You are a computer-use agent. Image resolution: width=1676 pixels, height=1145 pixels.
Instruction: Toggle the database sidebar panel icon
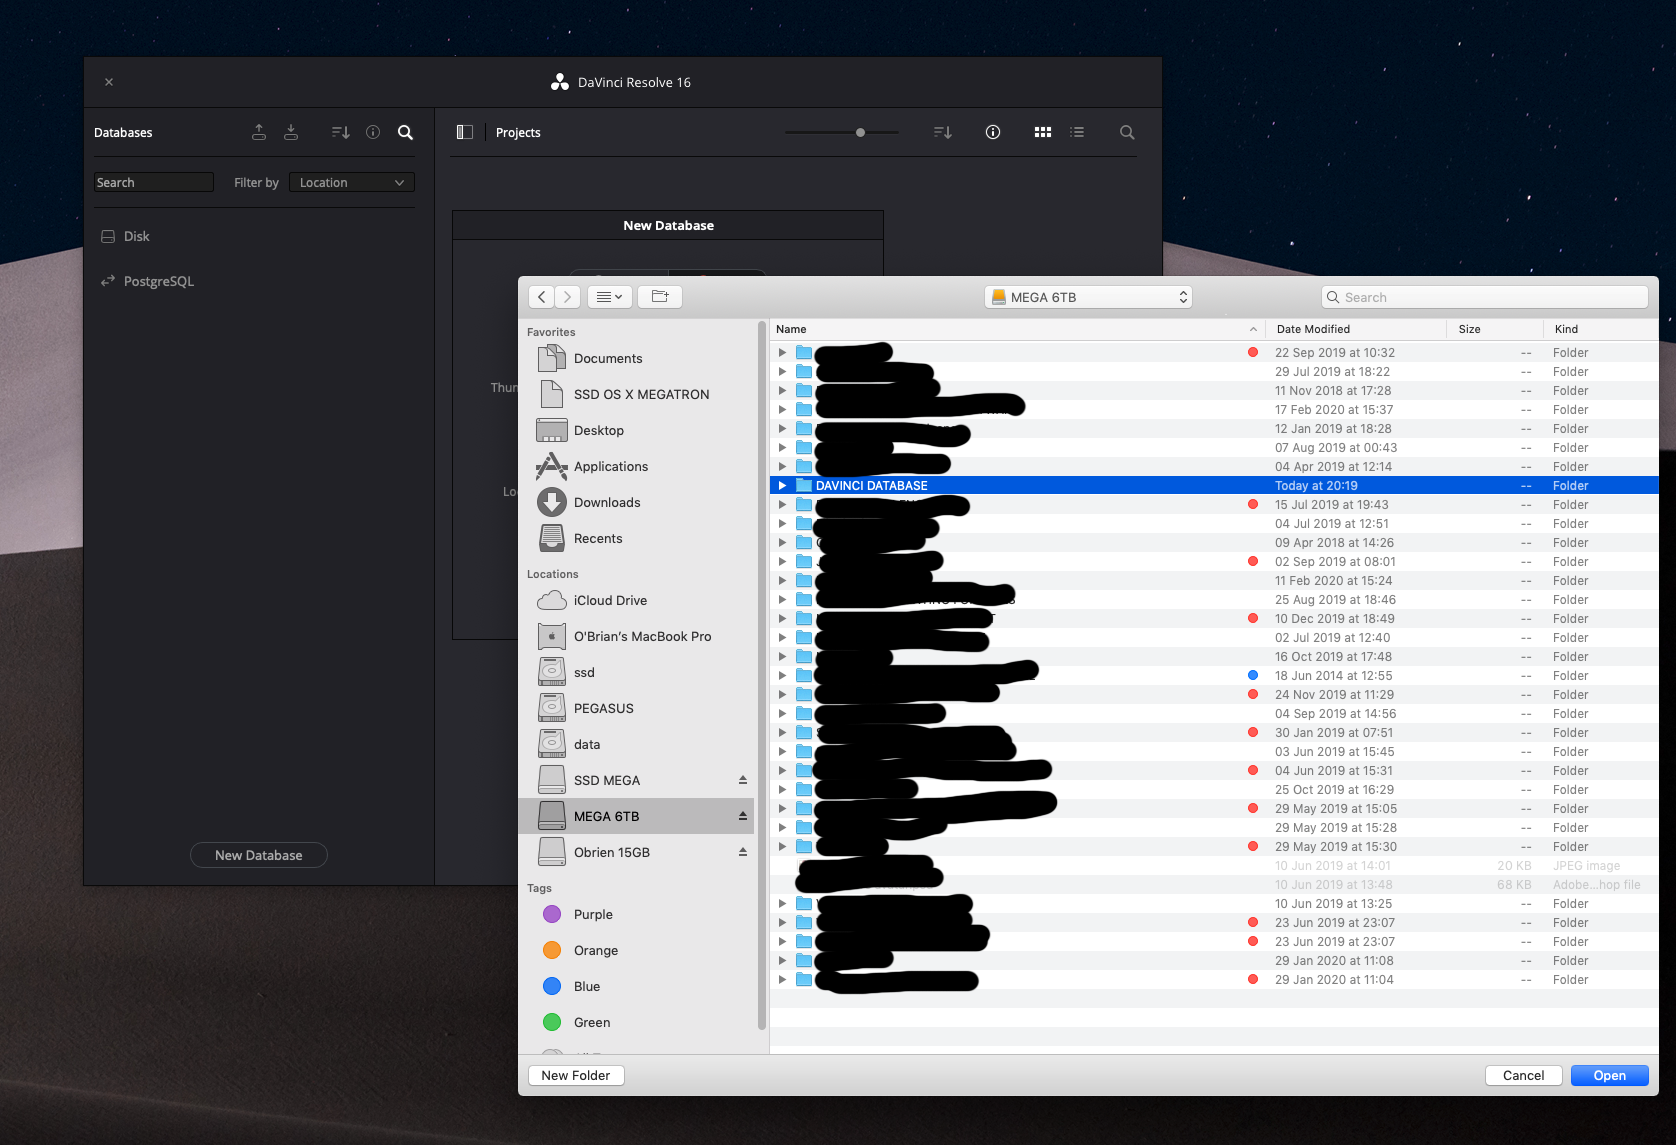click(465, 132)
